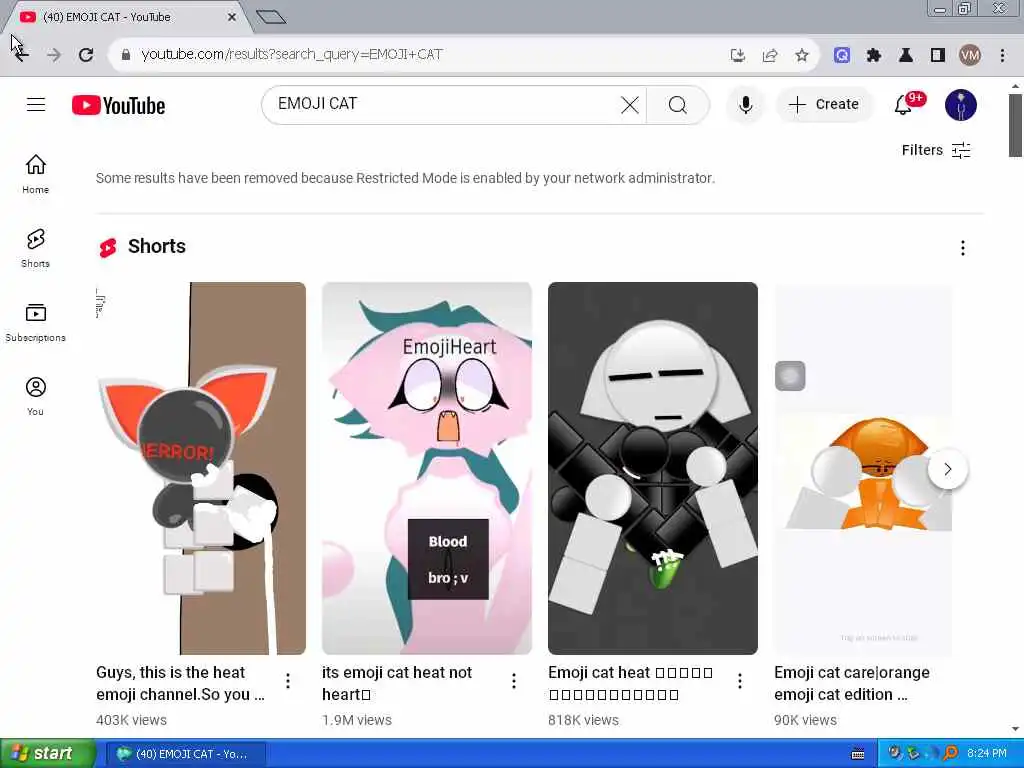The image size is (1024, 768).
Task: Open the Windows start button
Action: pos(47,754)
